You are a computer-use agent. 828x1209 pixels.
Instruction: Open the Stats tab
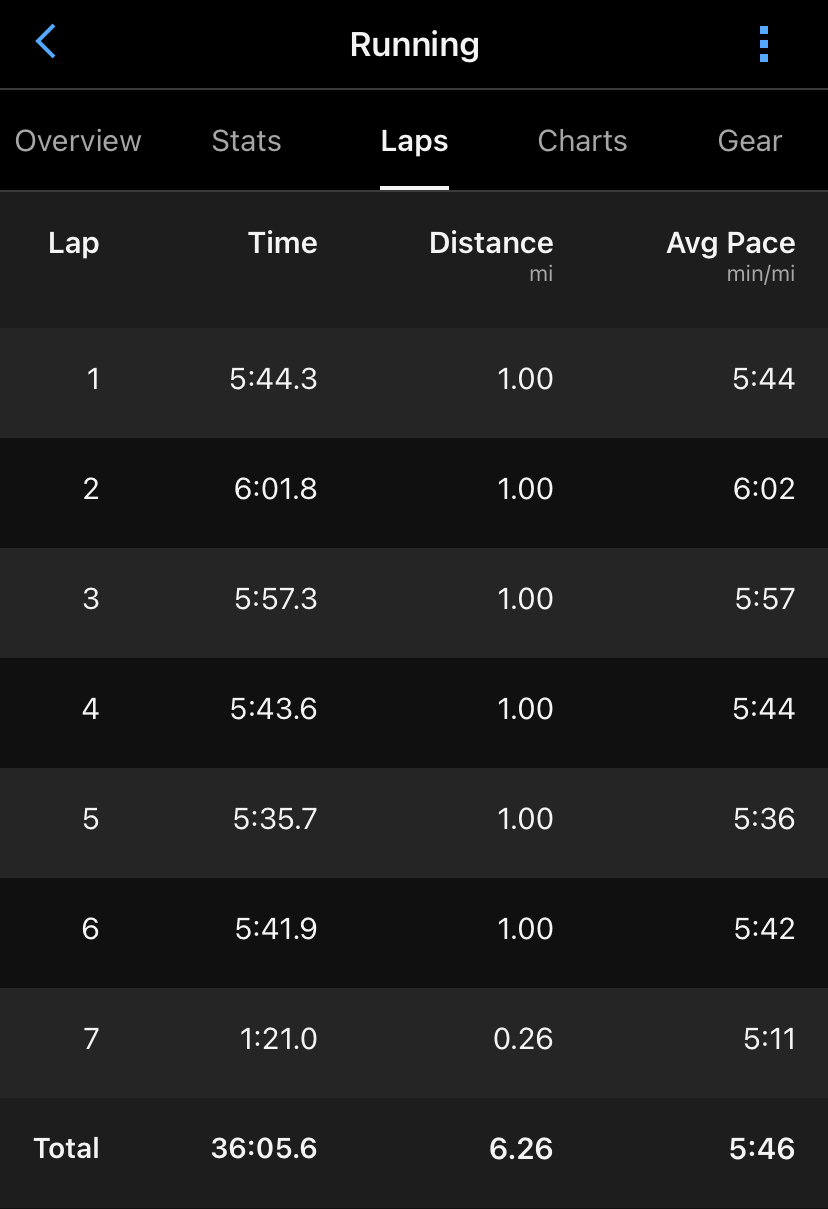246,141
